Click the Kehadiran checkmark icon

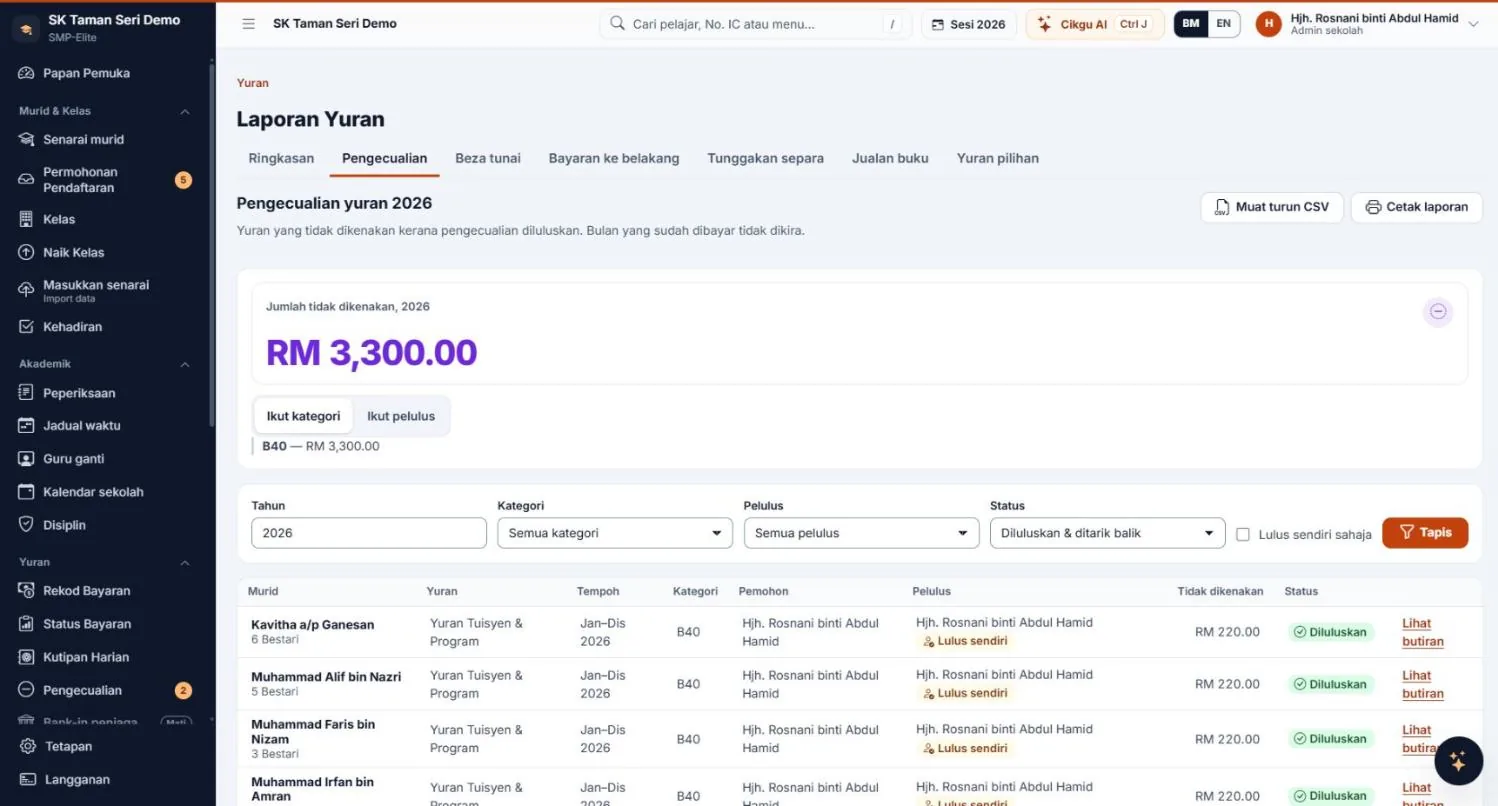(x=27, y=326)
